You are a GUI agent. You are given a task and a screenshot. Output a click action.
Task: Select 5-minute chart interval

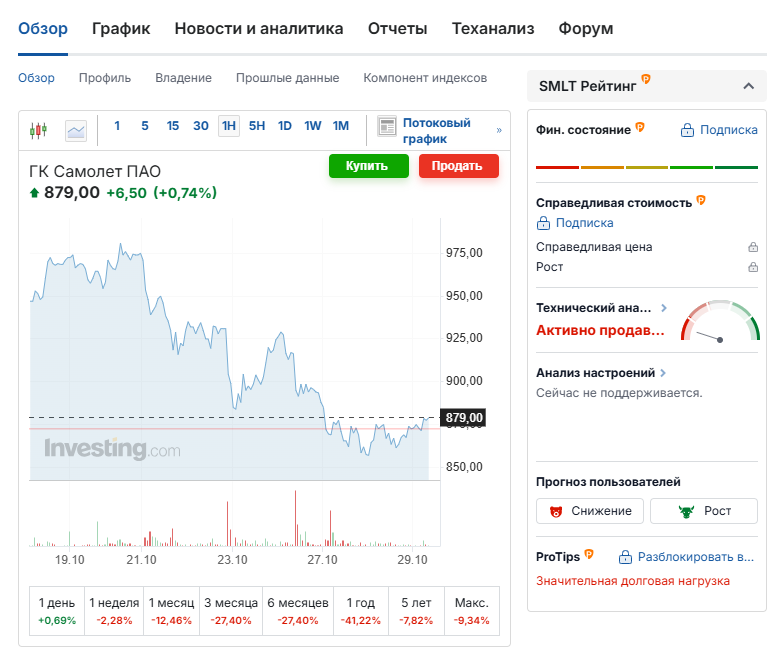tap(145, 126)
